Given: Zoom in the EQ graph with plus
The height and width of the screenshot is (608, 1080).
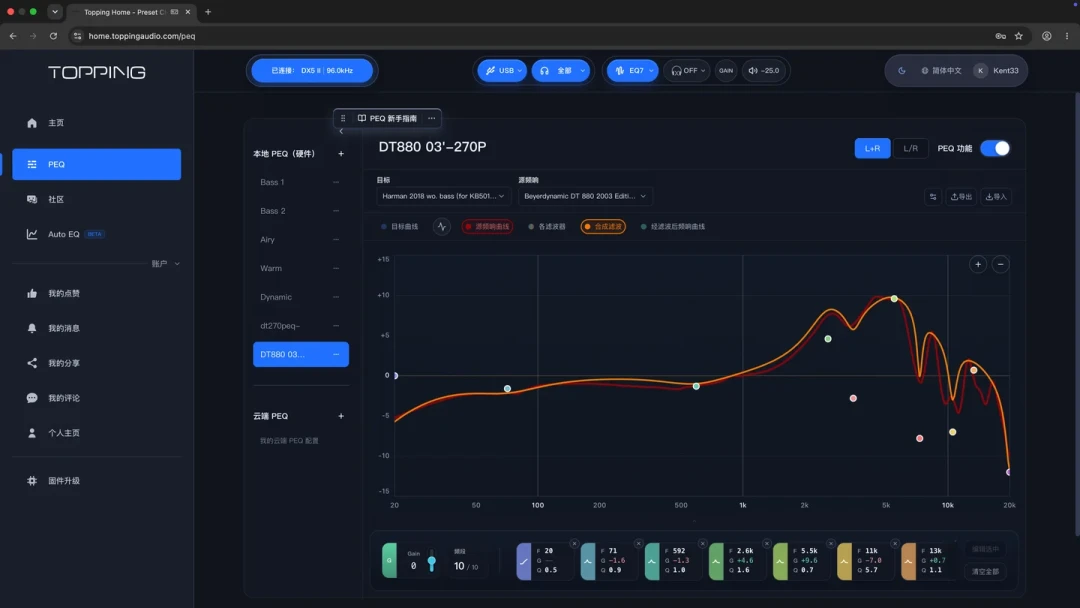Looking at the screenshot, I should 978,264.
